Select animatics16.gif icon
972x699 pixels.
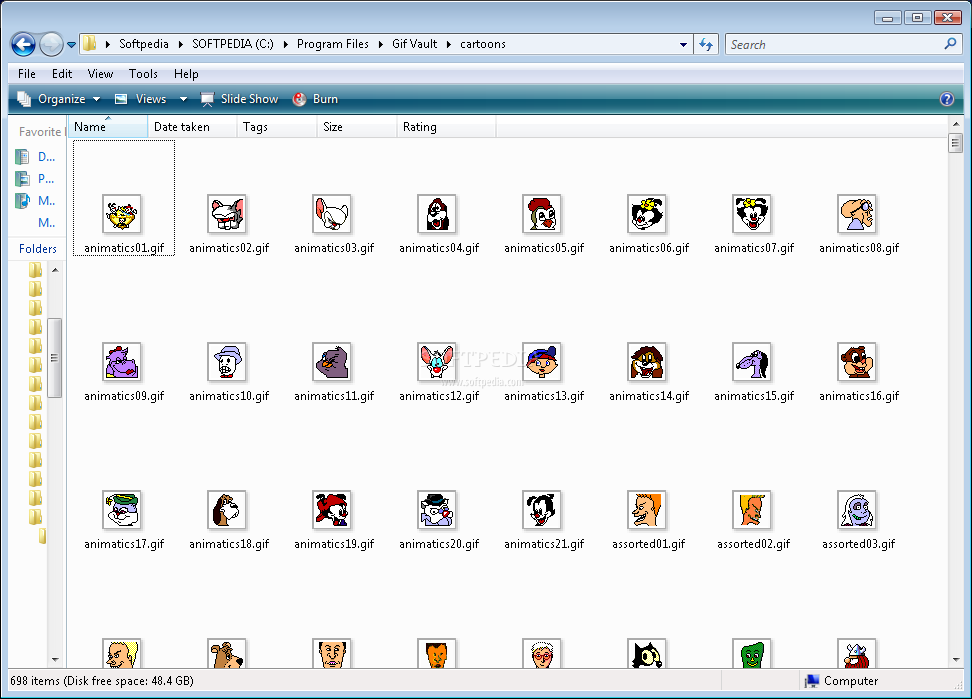[857, 362]
